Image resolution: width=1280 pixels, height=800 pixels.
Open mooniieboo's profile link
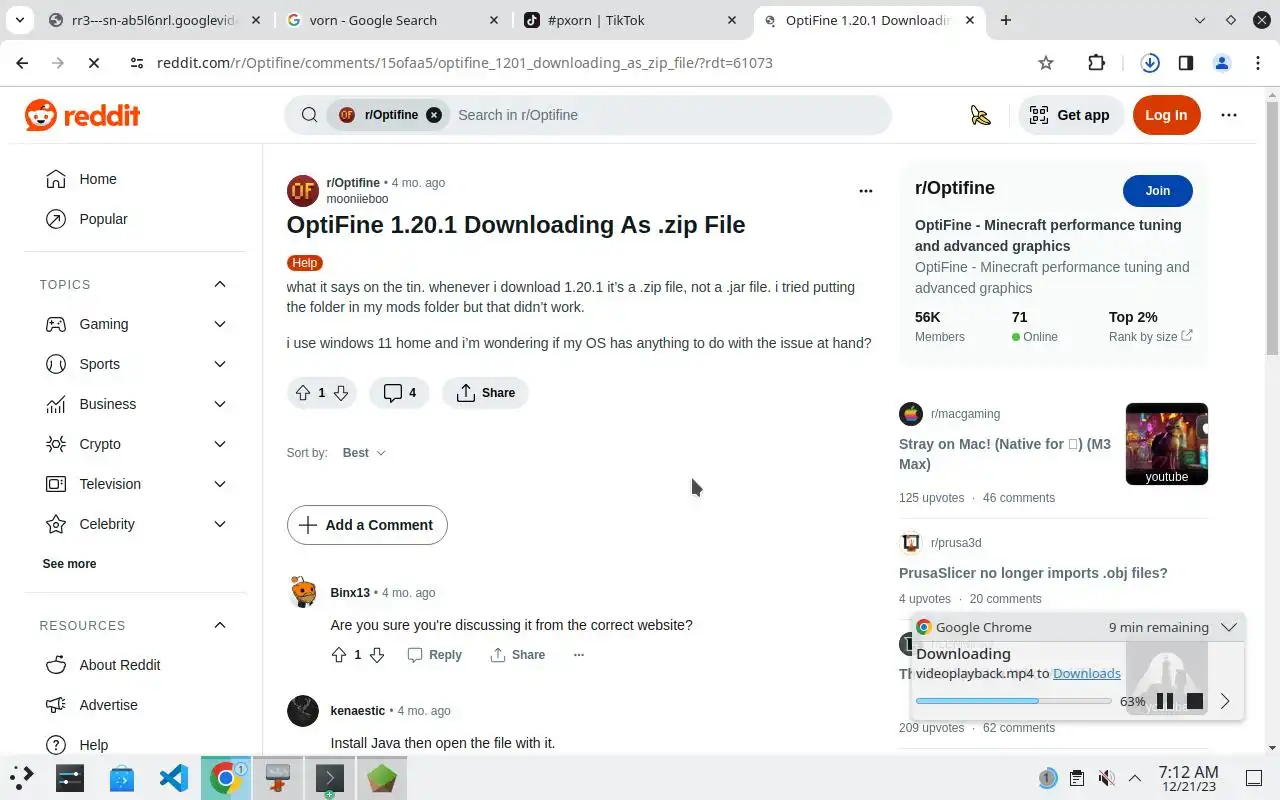point(357,199)
